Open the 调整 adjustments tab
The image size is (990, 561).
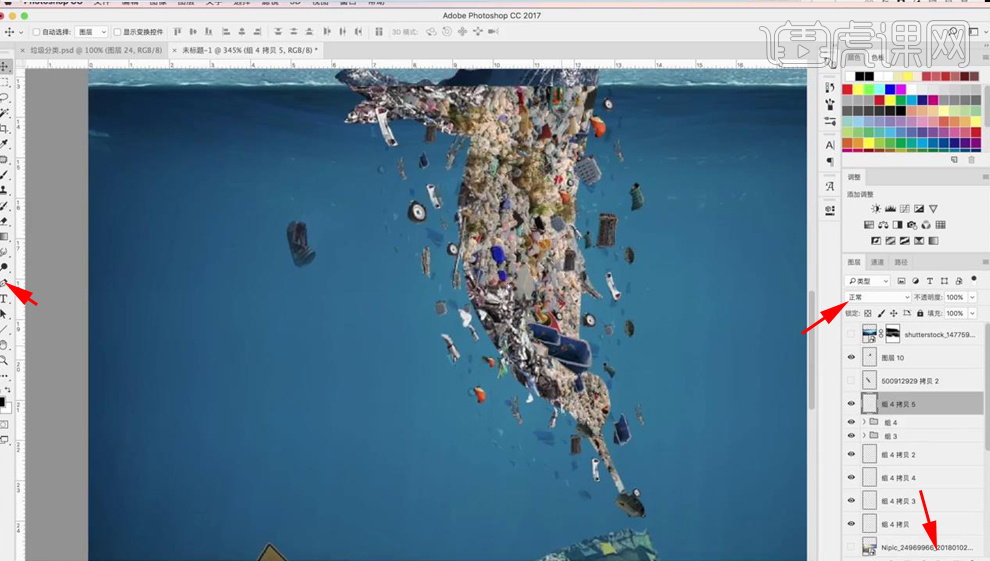[x=854, y=177]
